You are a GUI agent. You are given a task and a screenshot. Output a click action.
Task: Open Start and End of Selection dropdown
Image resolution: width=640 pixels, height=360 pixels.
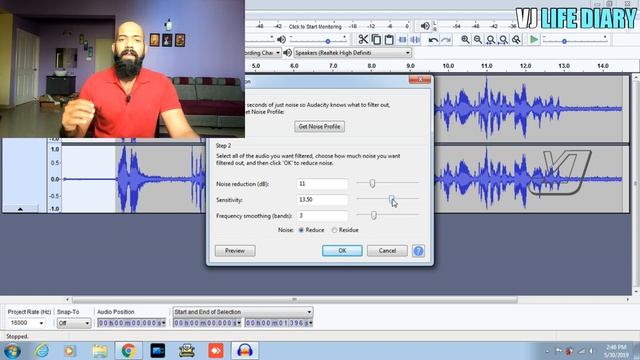coord(243,312)
